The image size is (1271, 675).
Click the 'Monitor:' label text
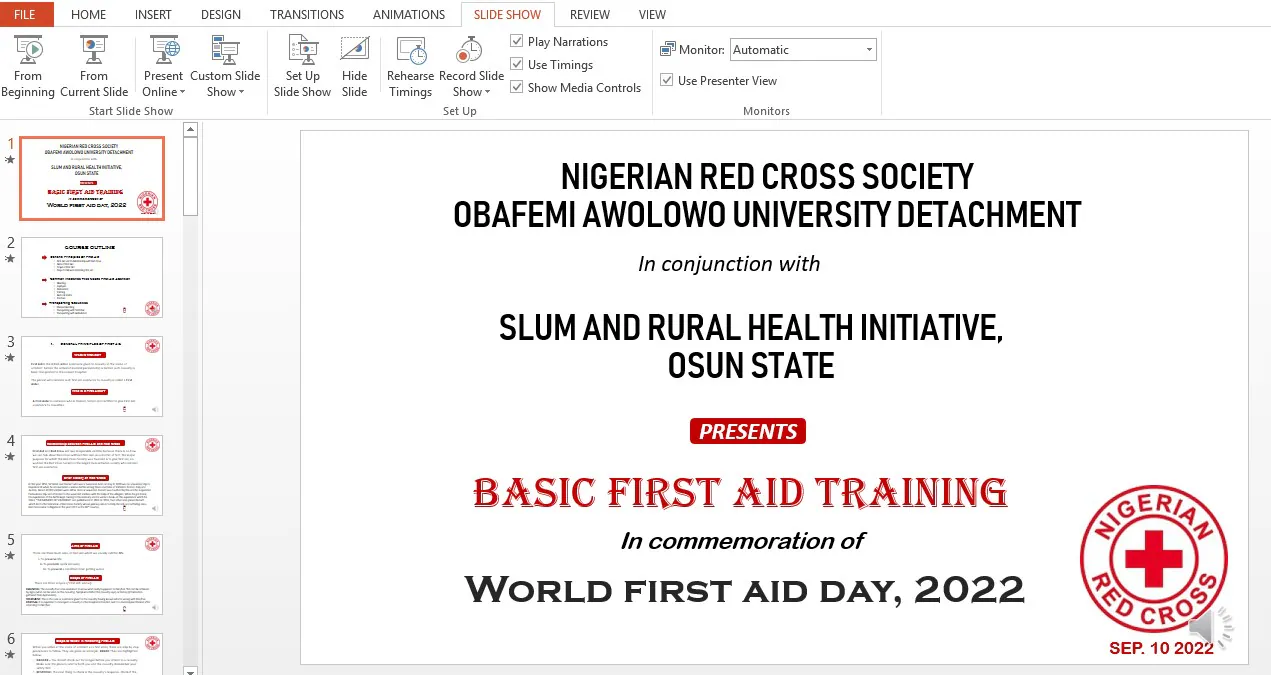pos(702,50)
